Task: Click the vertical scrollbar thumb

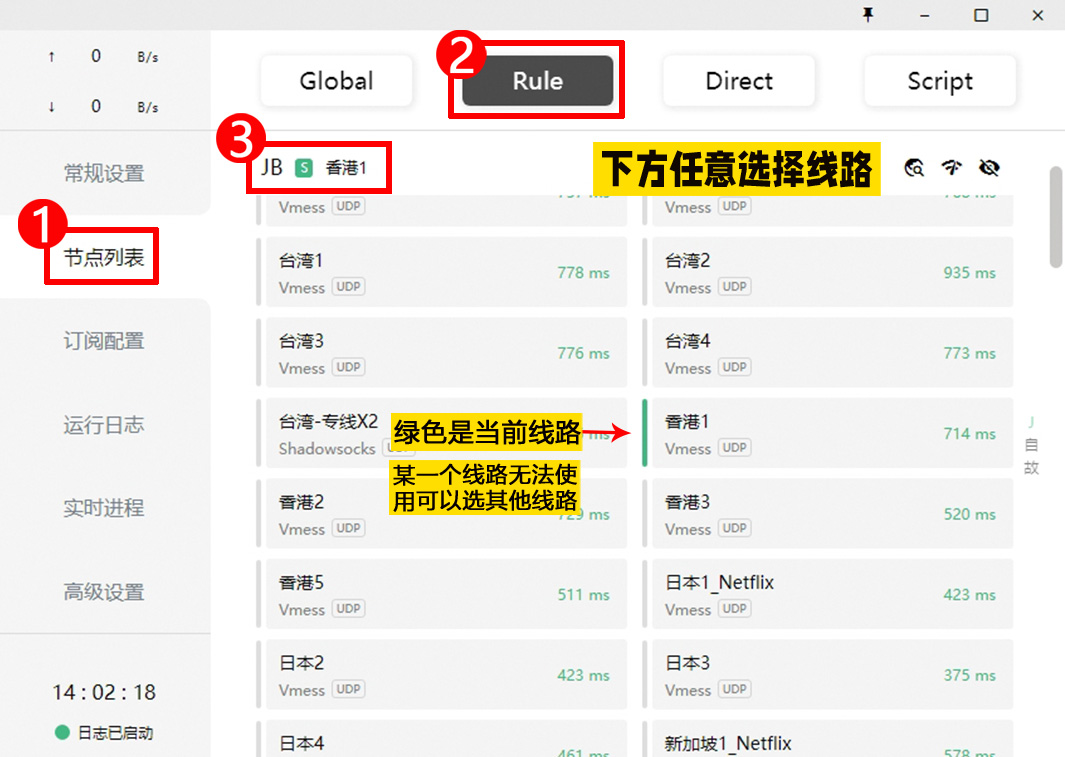Action: click(1056, 217)
